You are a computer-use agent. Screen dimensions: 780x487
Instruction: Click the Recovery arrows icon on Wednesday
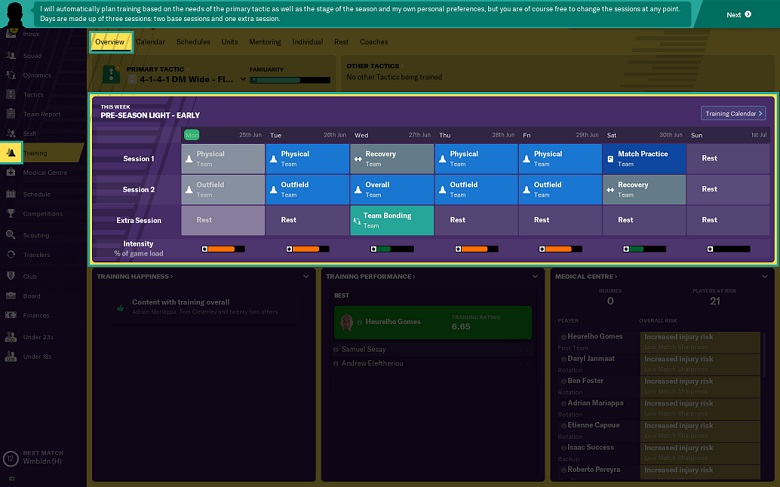358,159
